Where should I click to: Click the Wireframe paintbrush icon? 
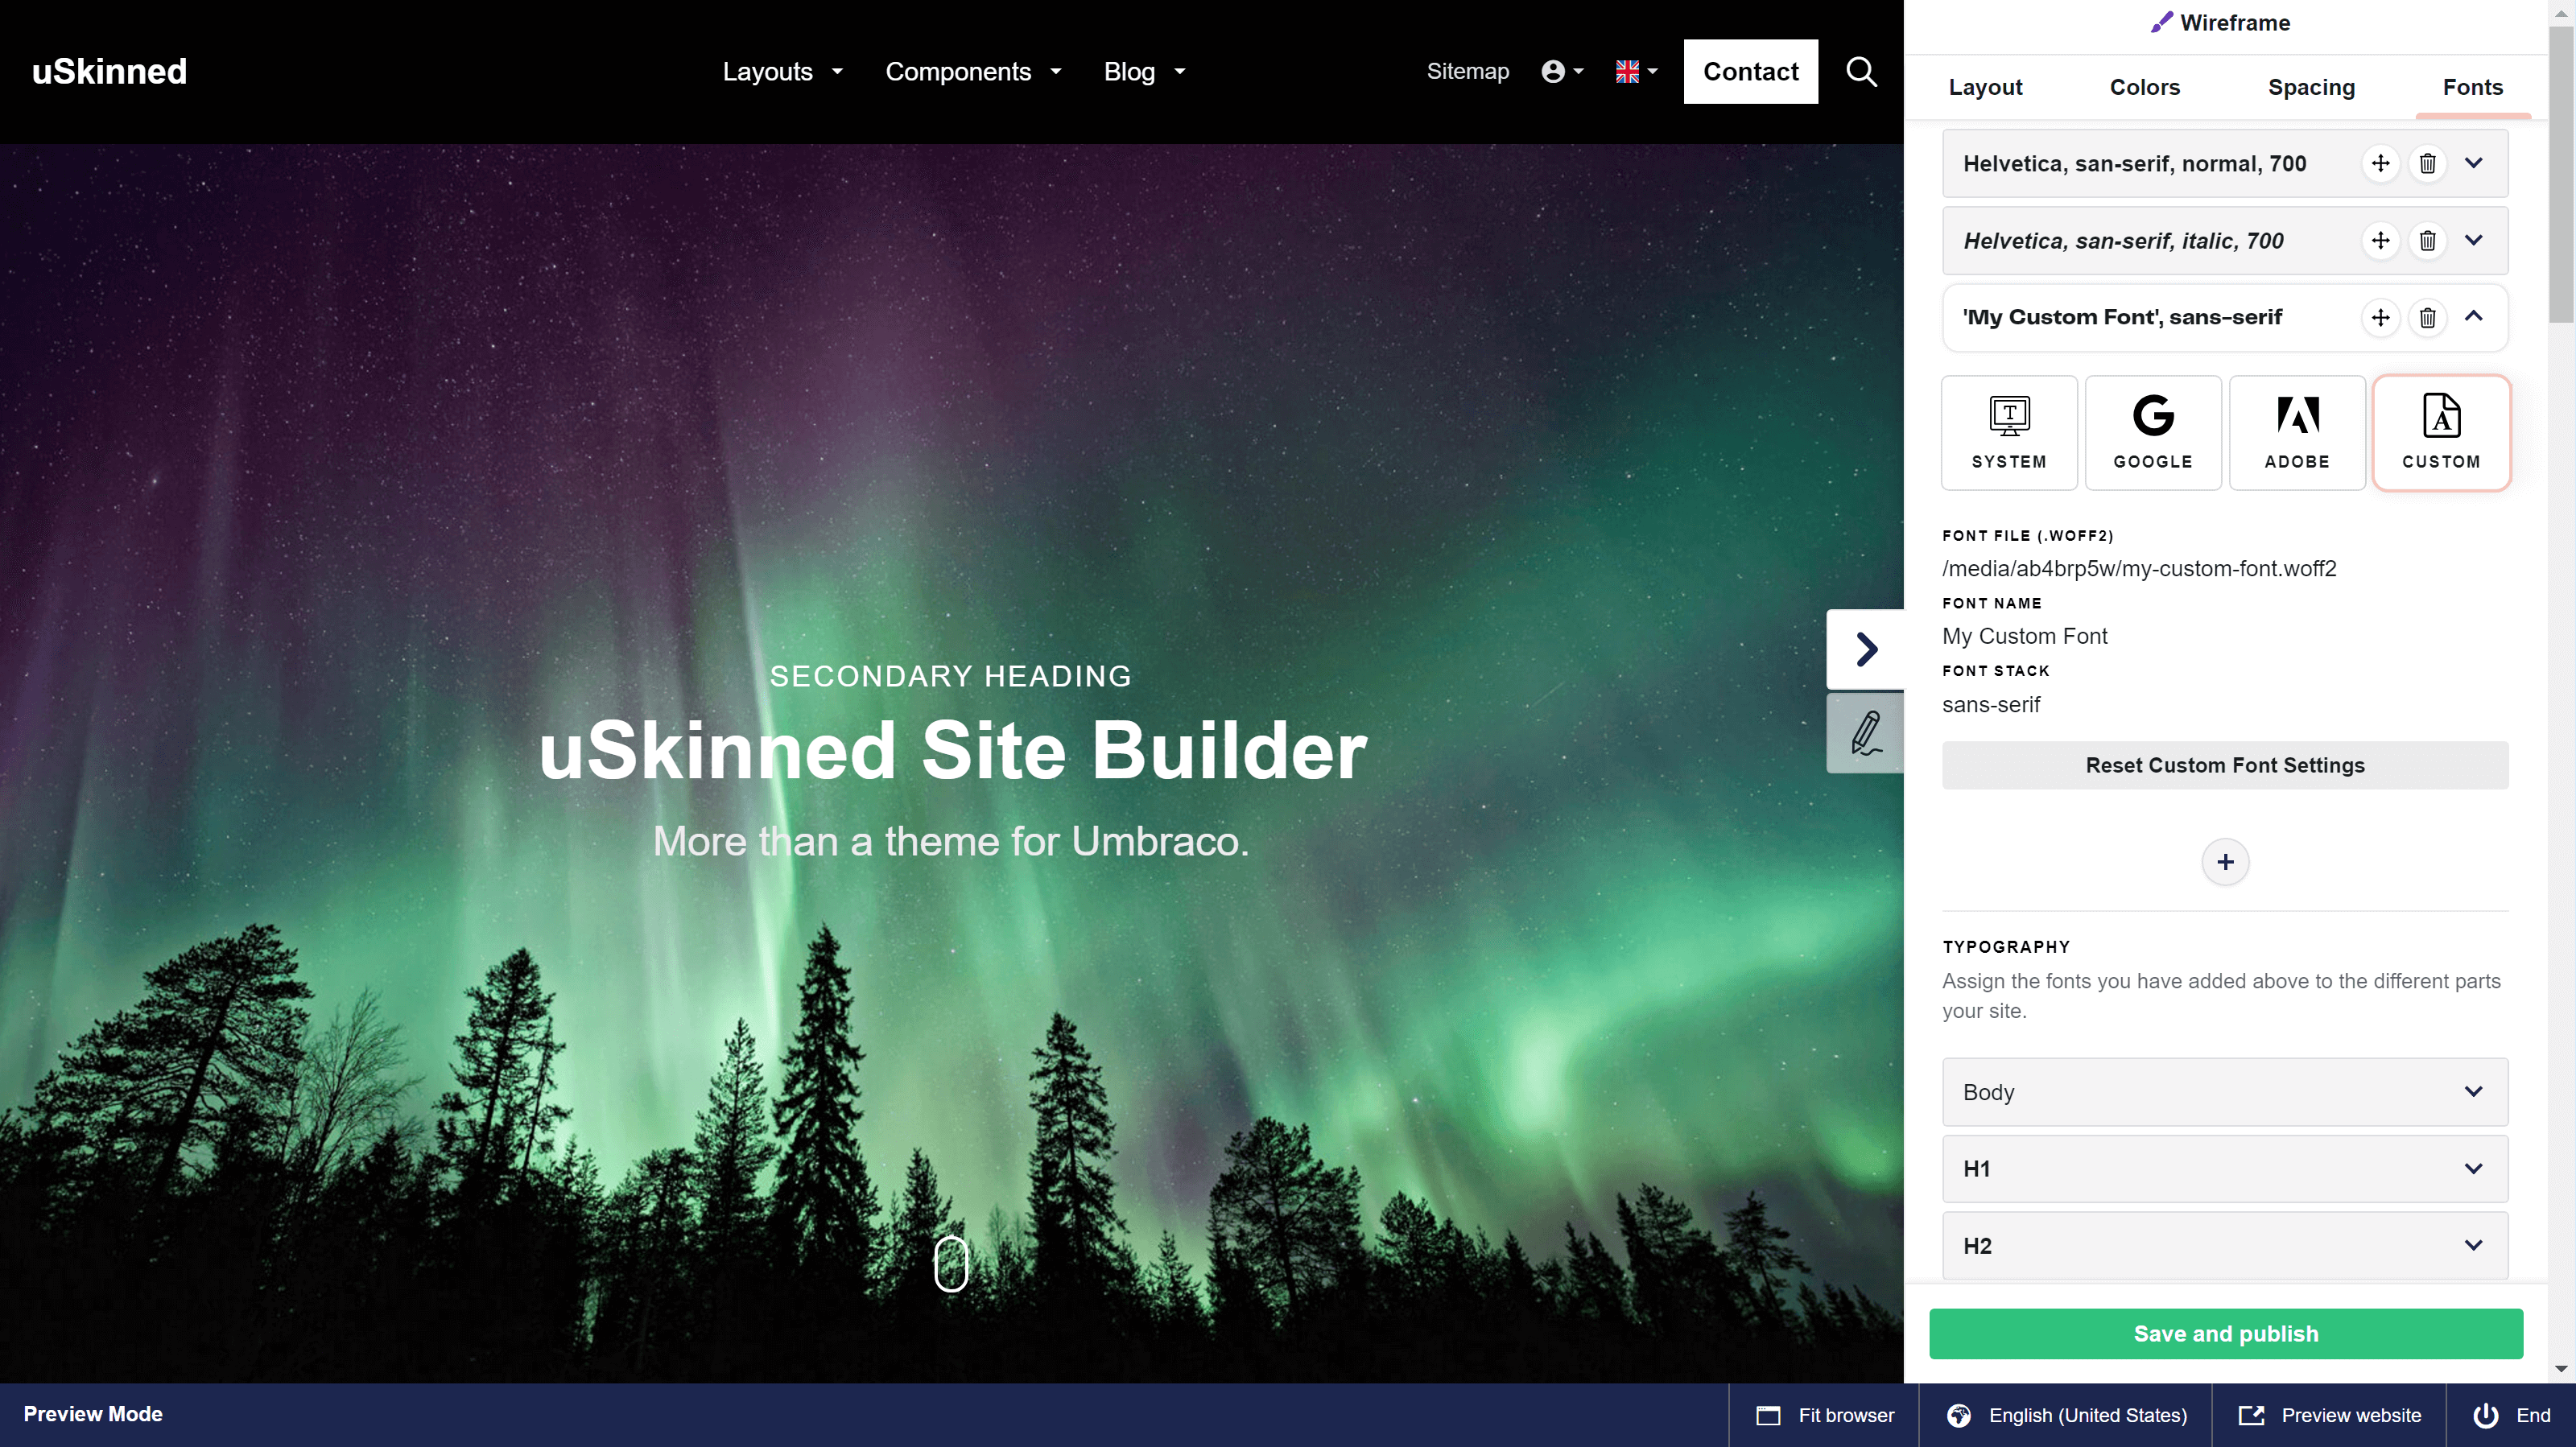point(2161,22)
